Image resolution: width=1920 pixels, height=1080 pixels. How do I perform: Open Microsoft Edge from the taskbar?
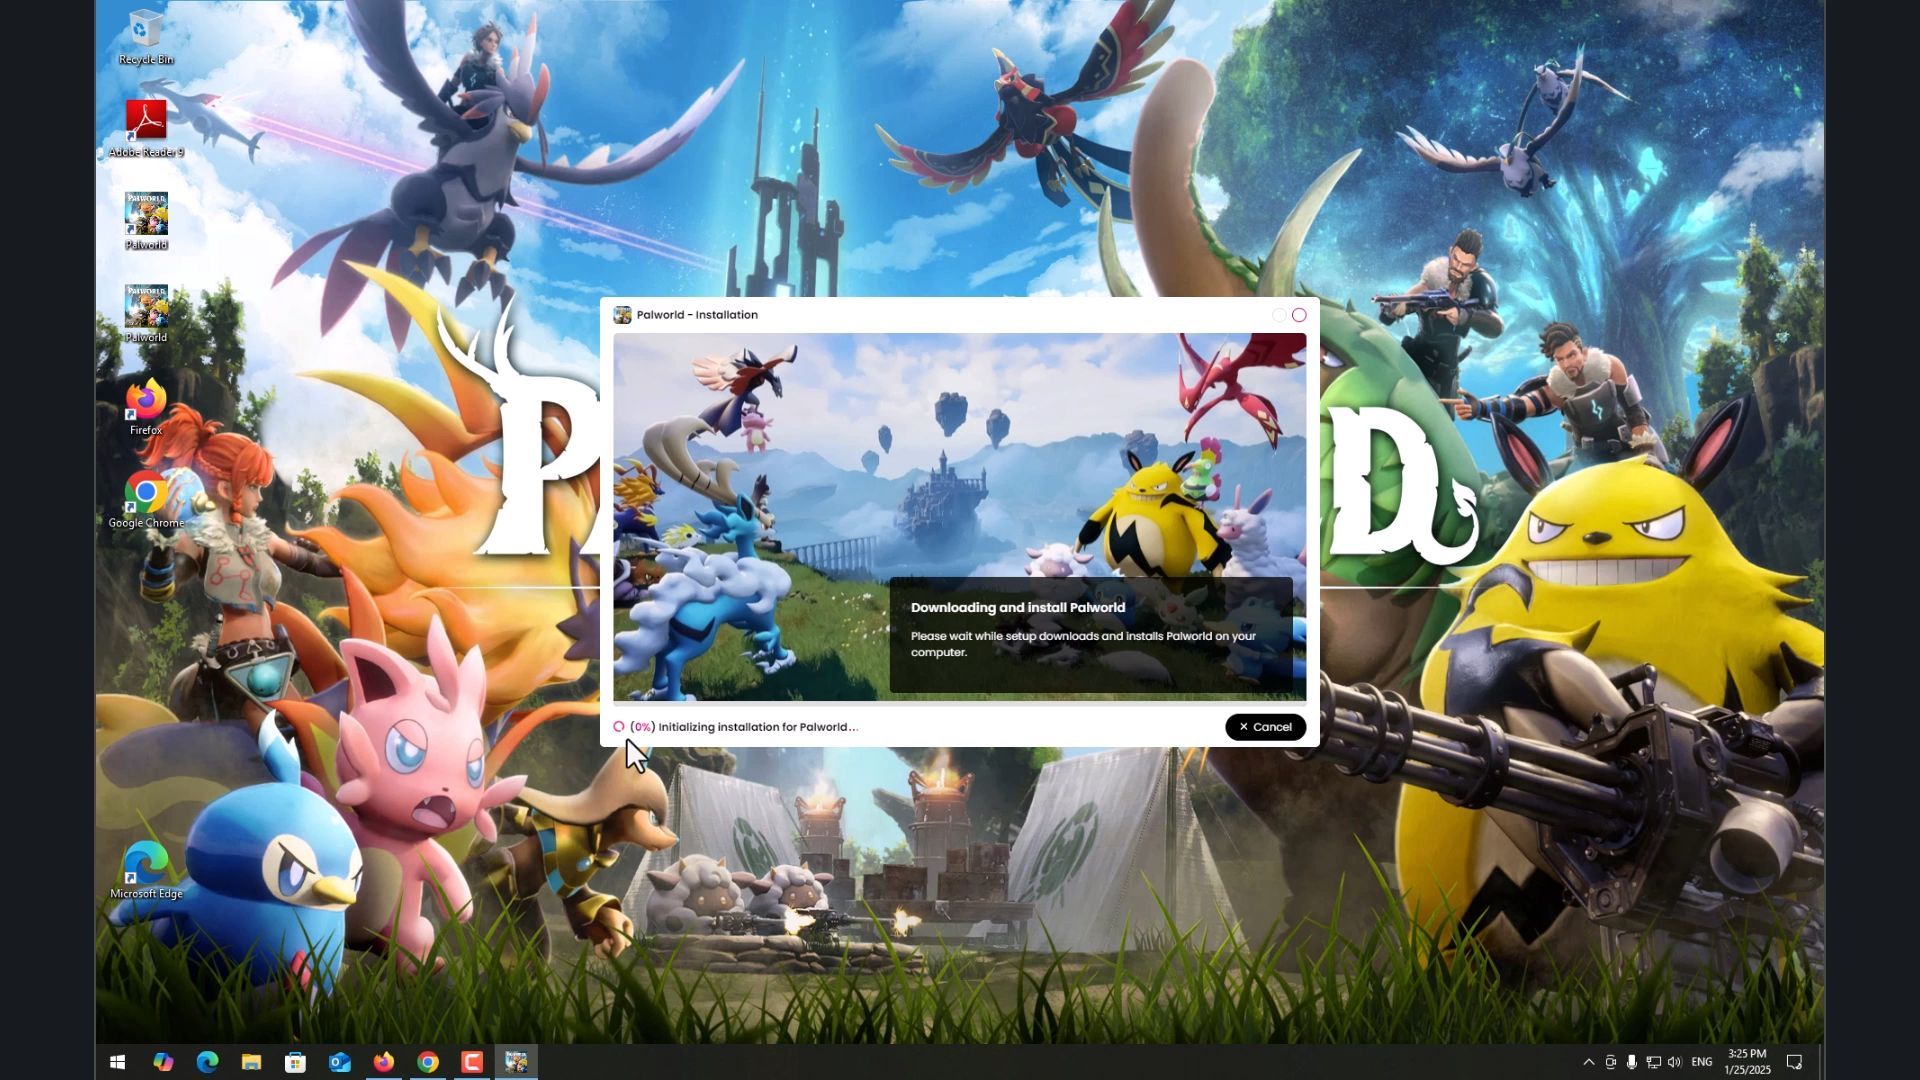click(207, 1062)
